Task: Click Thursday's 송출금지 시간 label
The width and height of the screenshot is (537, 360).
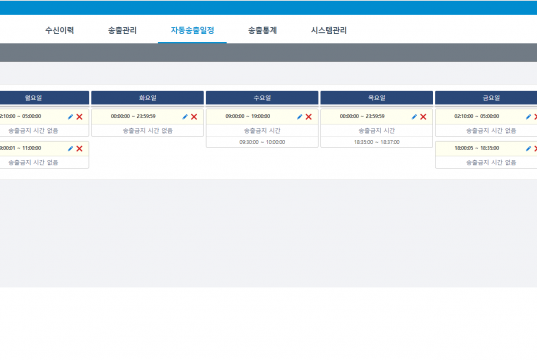Action: 377,131
